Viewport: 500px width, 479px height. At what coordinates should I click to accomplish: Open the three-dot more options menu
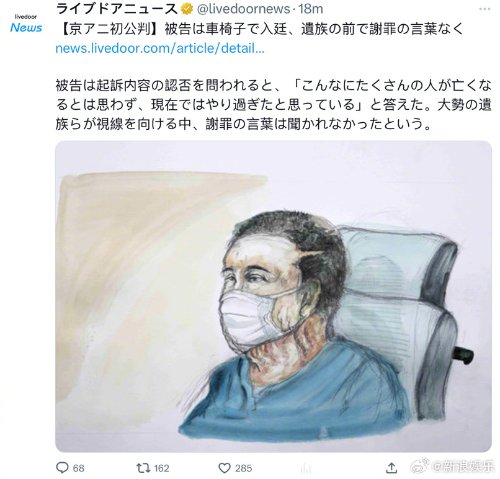484,9
